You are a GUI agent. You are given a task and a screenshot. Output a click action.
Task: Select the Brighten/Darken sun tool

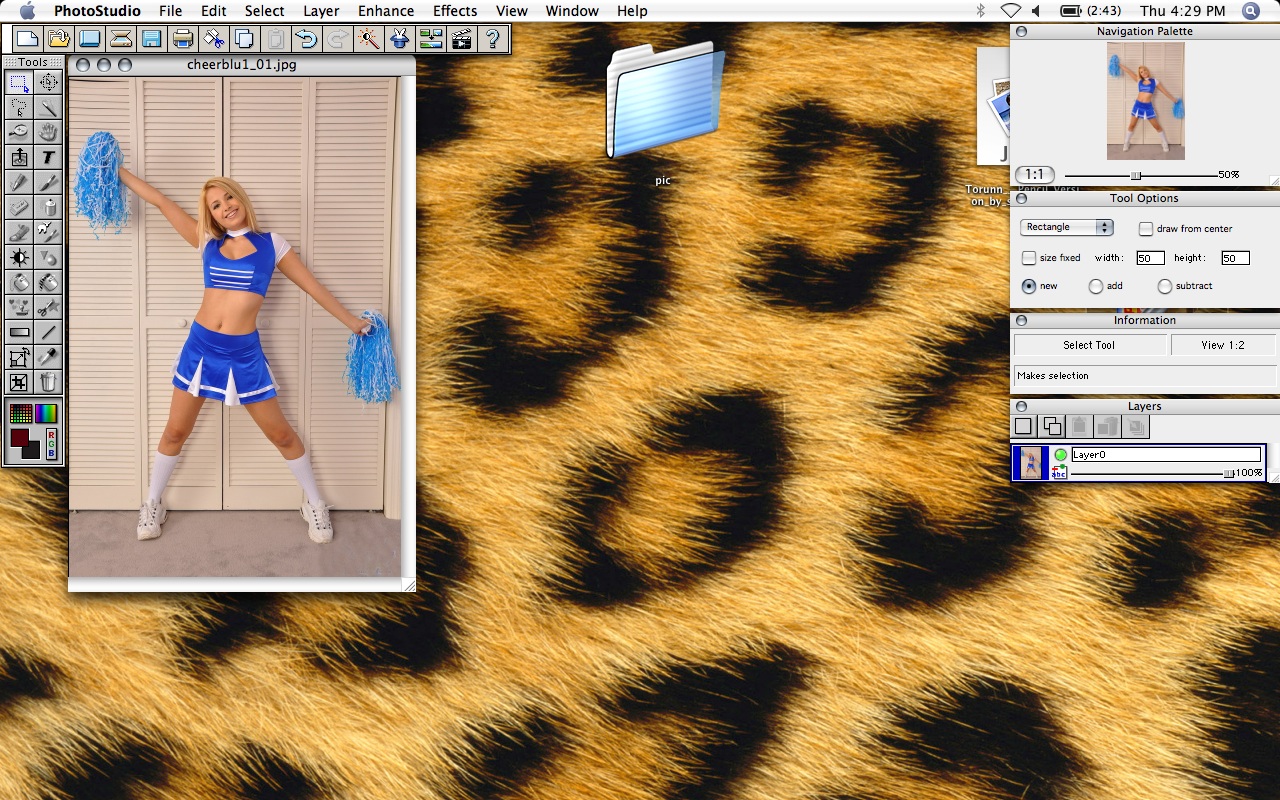(x=19, y=257)
